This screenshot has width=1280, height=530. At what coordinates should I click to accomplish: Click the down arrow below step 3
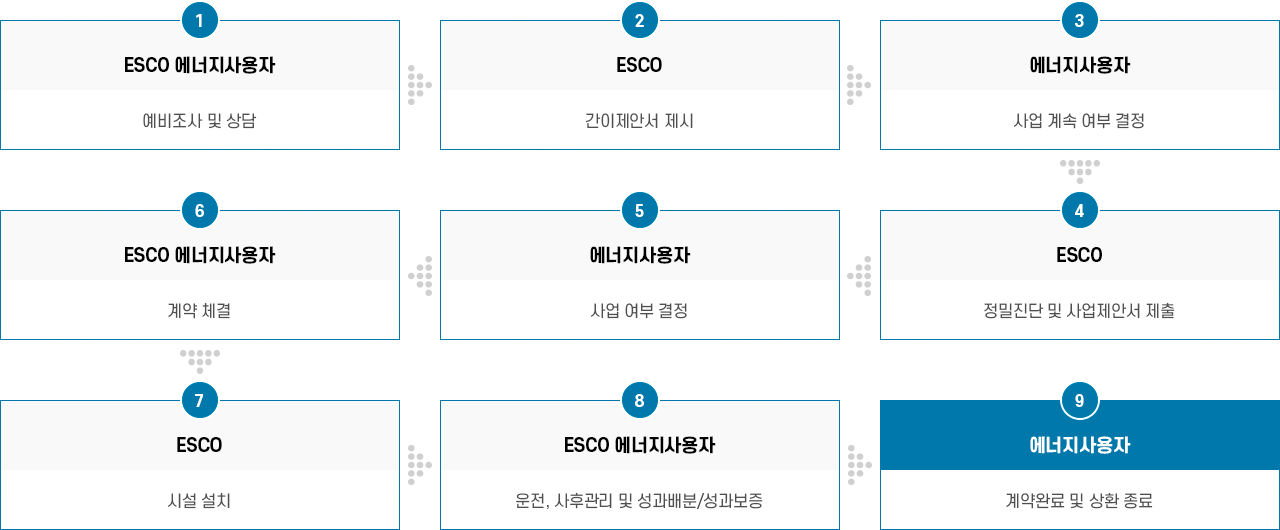point(1079,170)
